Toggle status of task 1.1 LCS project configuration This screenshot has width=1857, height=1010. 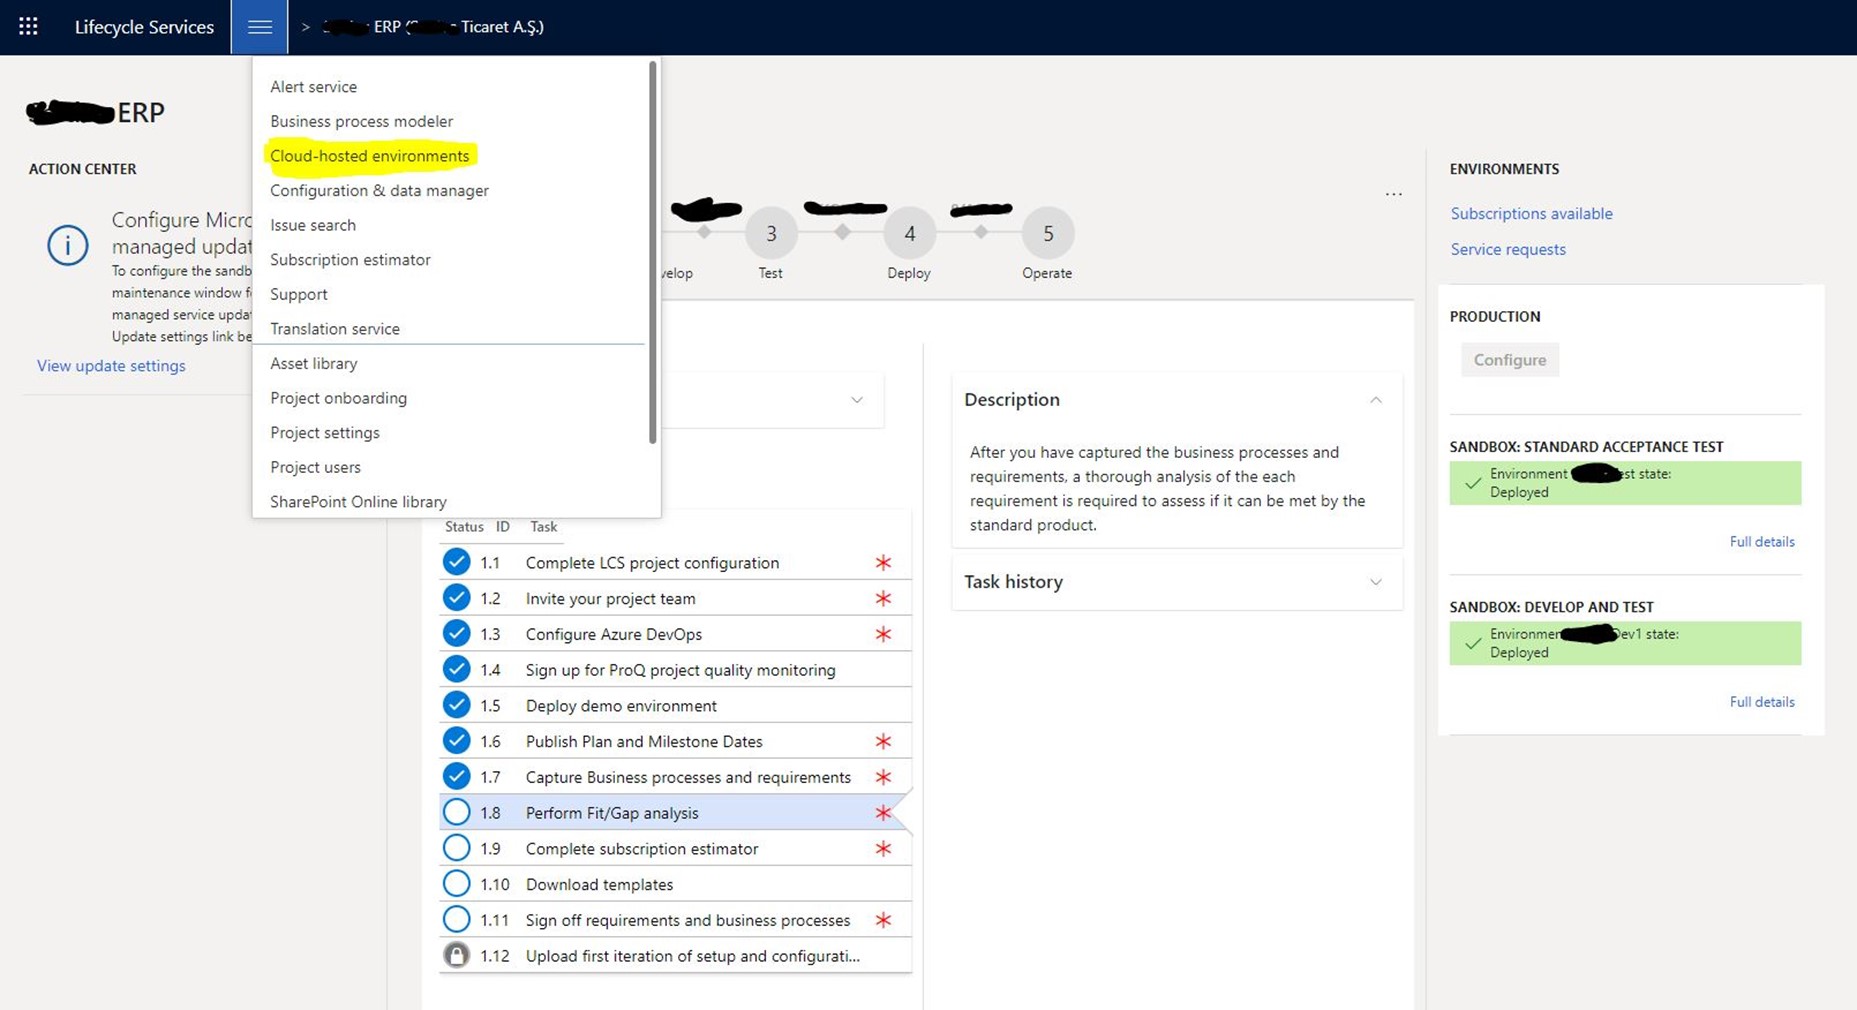click(456, 562)
